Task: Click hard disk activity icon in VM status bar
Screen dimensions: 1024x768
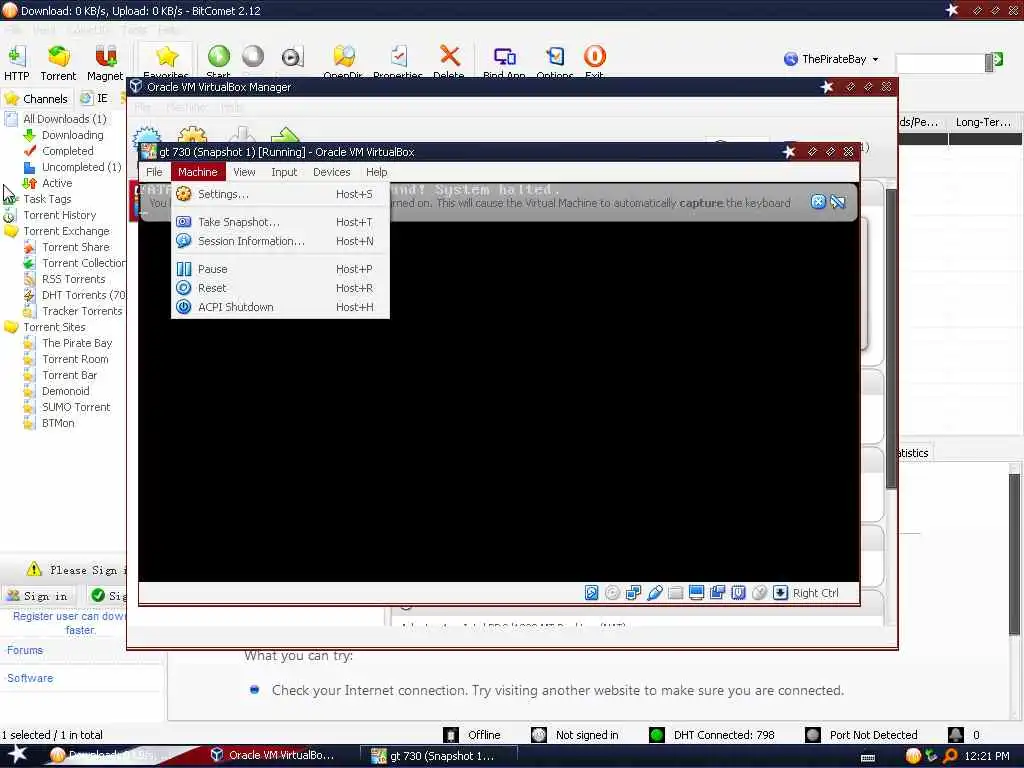Action: pos(591,593)
